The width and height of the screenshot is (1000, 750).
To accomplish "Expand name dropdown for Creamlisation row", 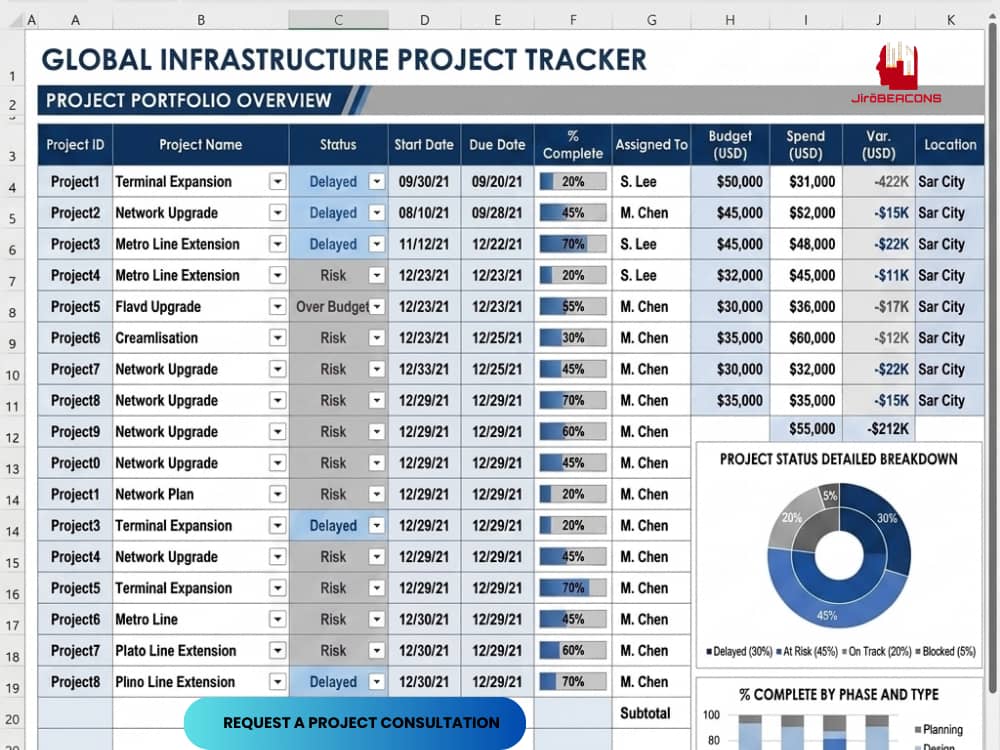I will coord(277,338).
